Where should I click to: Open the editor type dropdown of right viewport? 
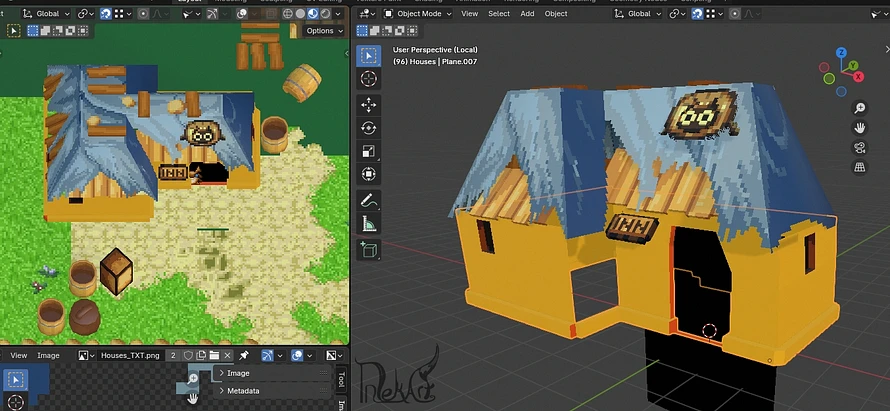pos(367,14)
